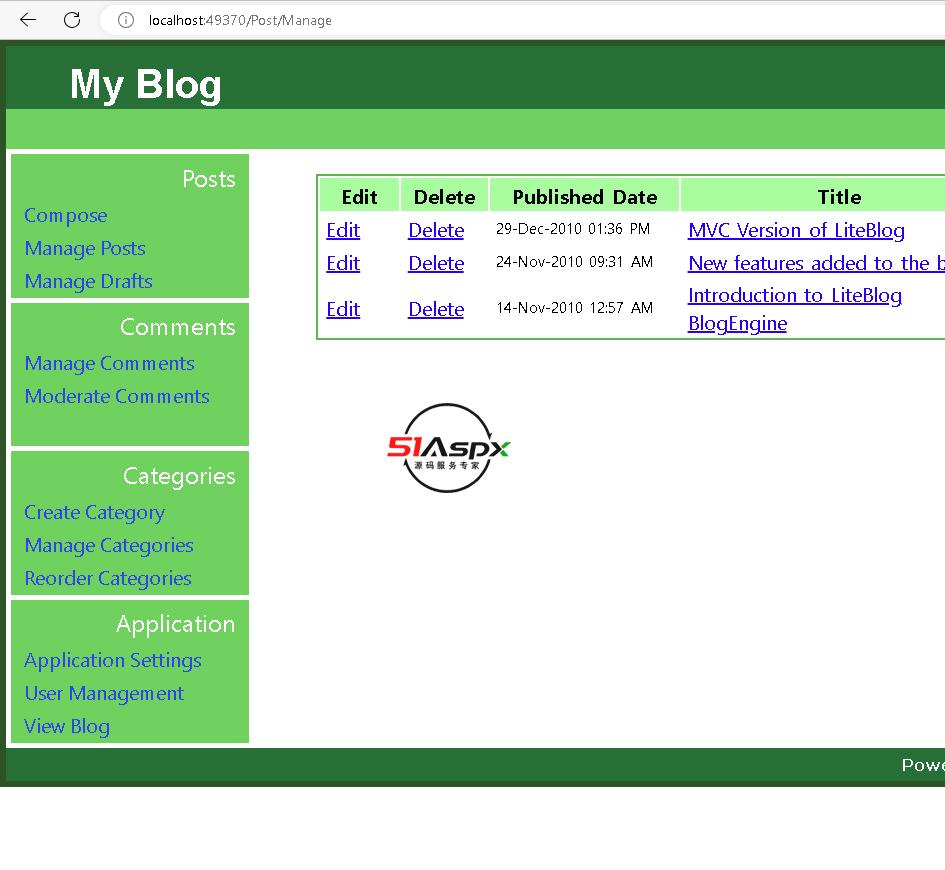Image resolution: width=945 pixels, height=870 pixels.
Task: Open Manage Drafts
Action: click(x=88, y=281)
